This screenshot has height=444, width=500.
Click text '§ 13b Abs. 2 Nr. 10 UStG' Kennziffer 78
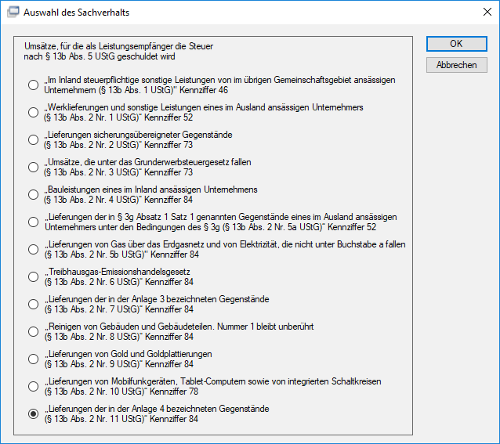coord(121,391)
